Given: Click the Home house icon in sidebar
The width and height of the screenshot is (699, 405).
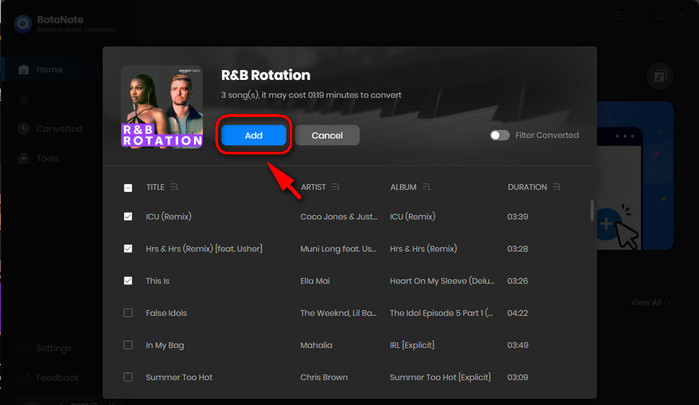Looking at the screenshot, I should 24,70.
